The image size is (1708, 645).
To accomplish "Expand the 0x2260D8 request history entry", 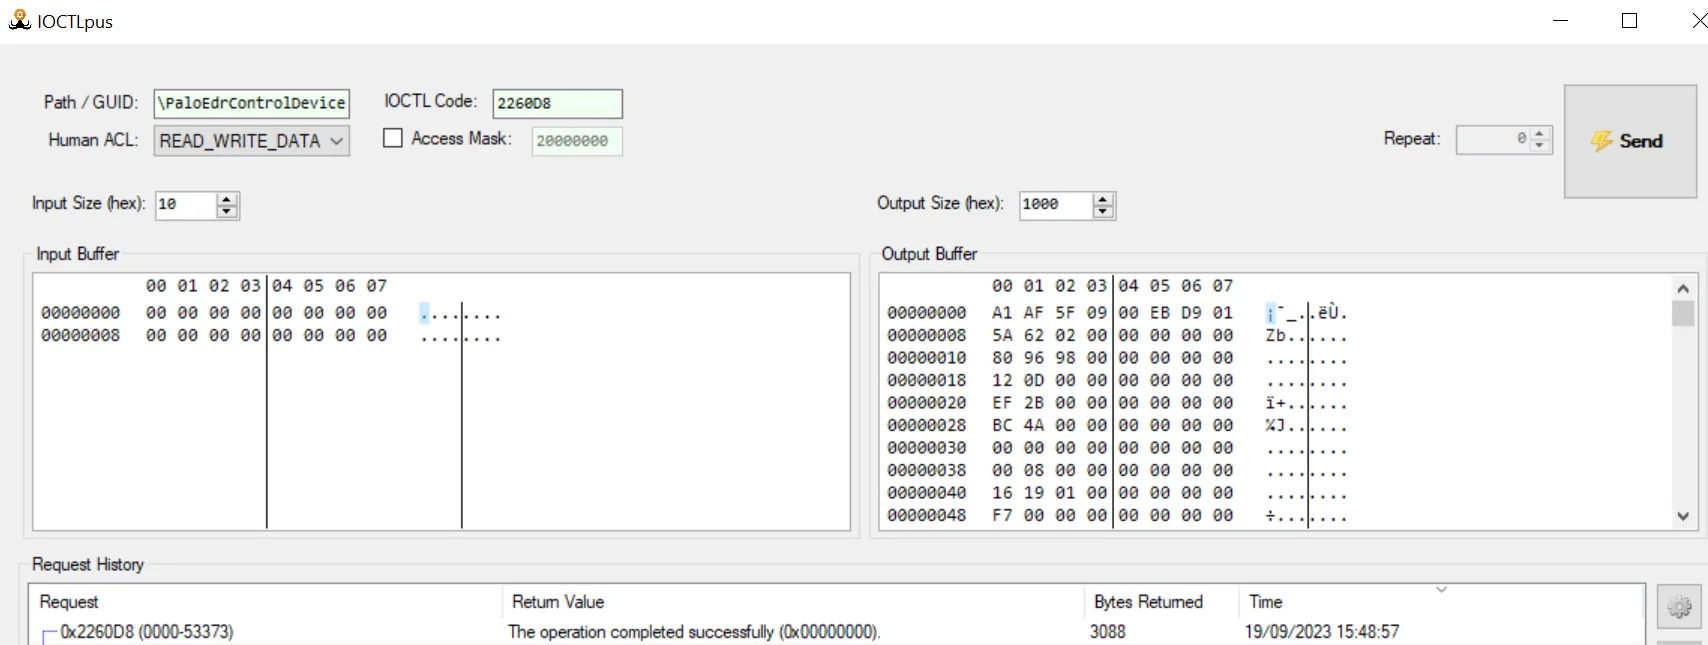I will pyautogui.click(x=47, y=633).
